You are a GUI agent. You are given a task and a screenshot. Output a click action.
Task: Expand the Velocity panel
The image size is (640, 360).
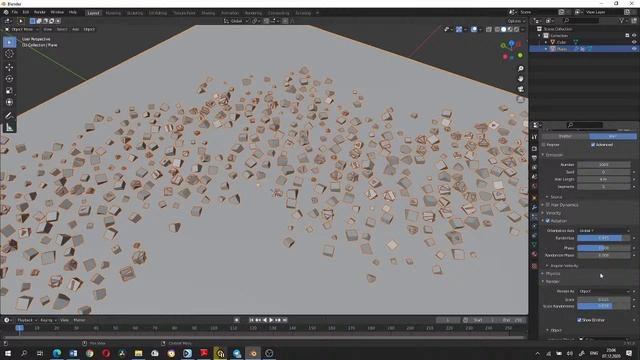click(x=543, y=213)
